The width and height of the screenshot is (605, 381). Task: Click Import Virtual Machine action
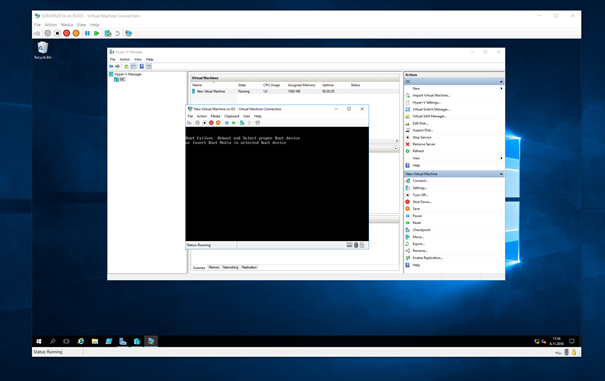(431, 95)
